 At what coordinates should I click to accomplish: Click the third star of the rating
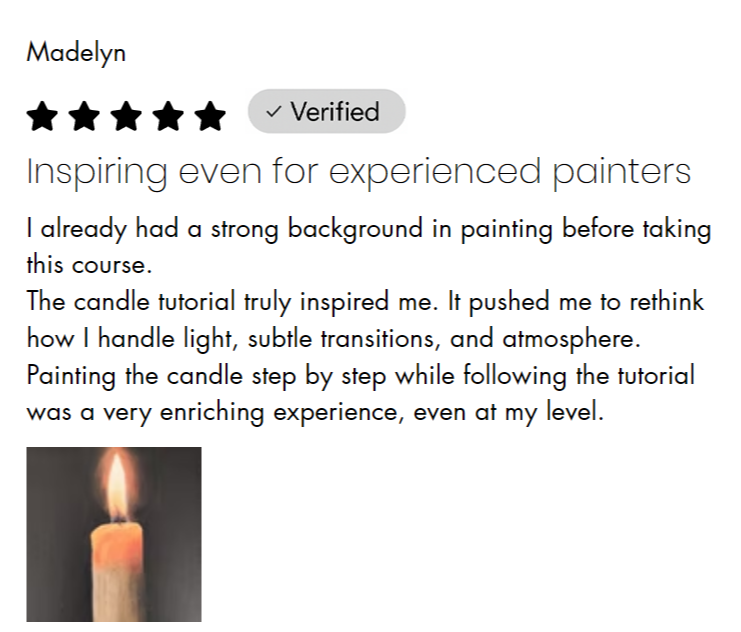click(126, 116)
